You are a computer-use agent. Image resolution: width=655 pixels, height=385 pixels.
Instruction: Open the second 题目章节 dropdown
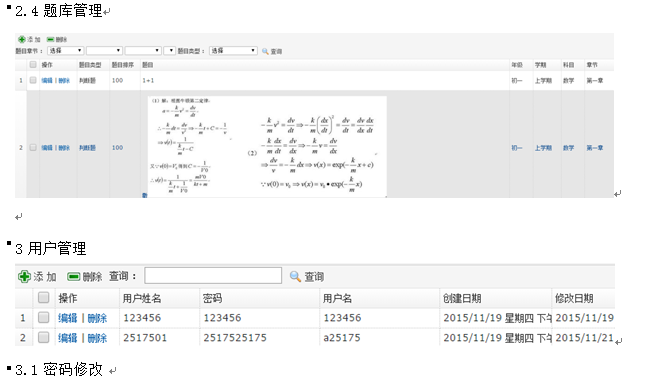pyautogui.click(x=104, y=51)
